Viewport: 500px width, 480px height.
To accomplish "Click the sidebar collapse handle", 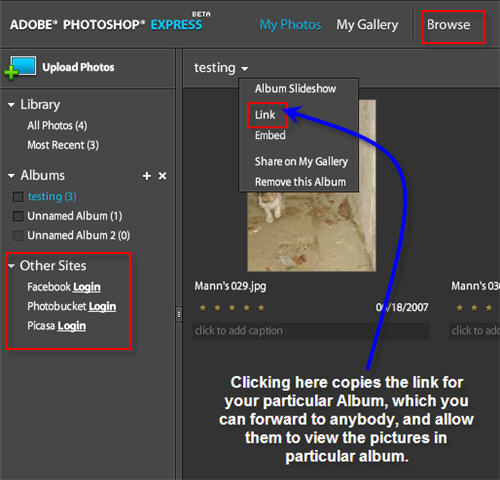I will point(179,314).
